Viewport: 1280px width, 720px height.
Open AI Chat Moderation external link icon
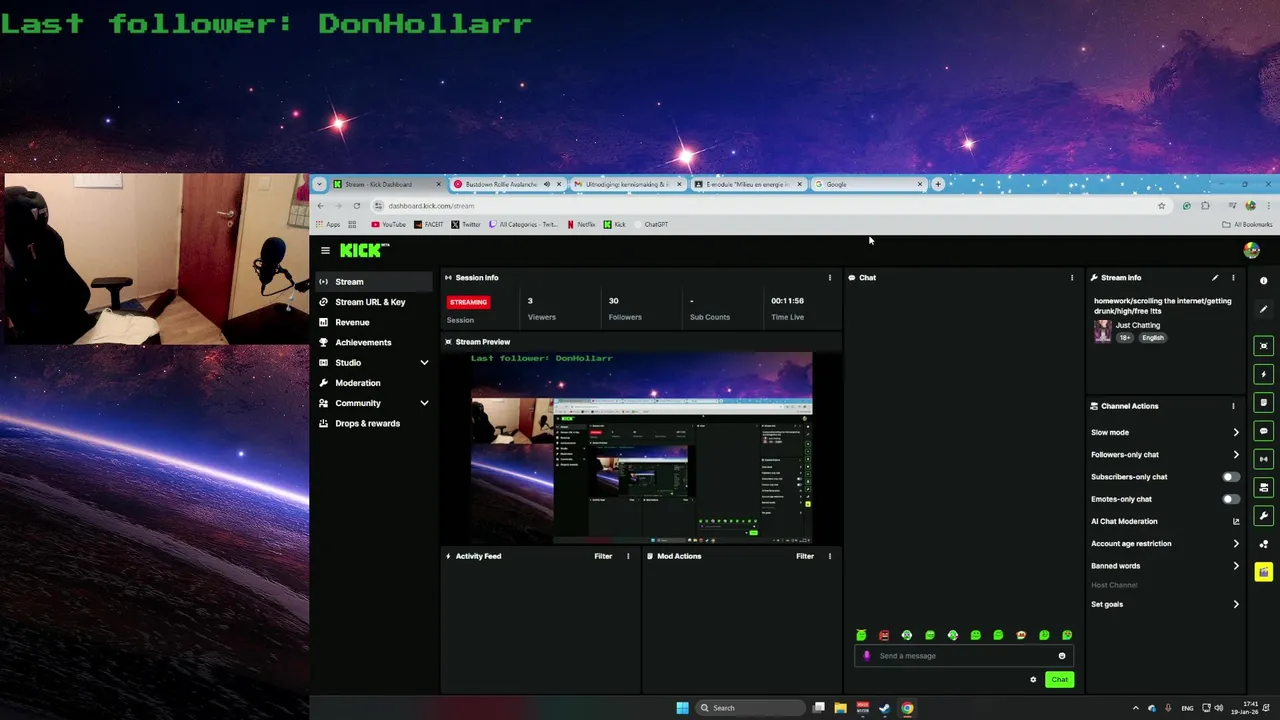[1236, 521]
